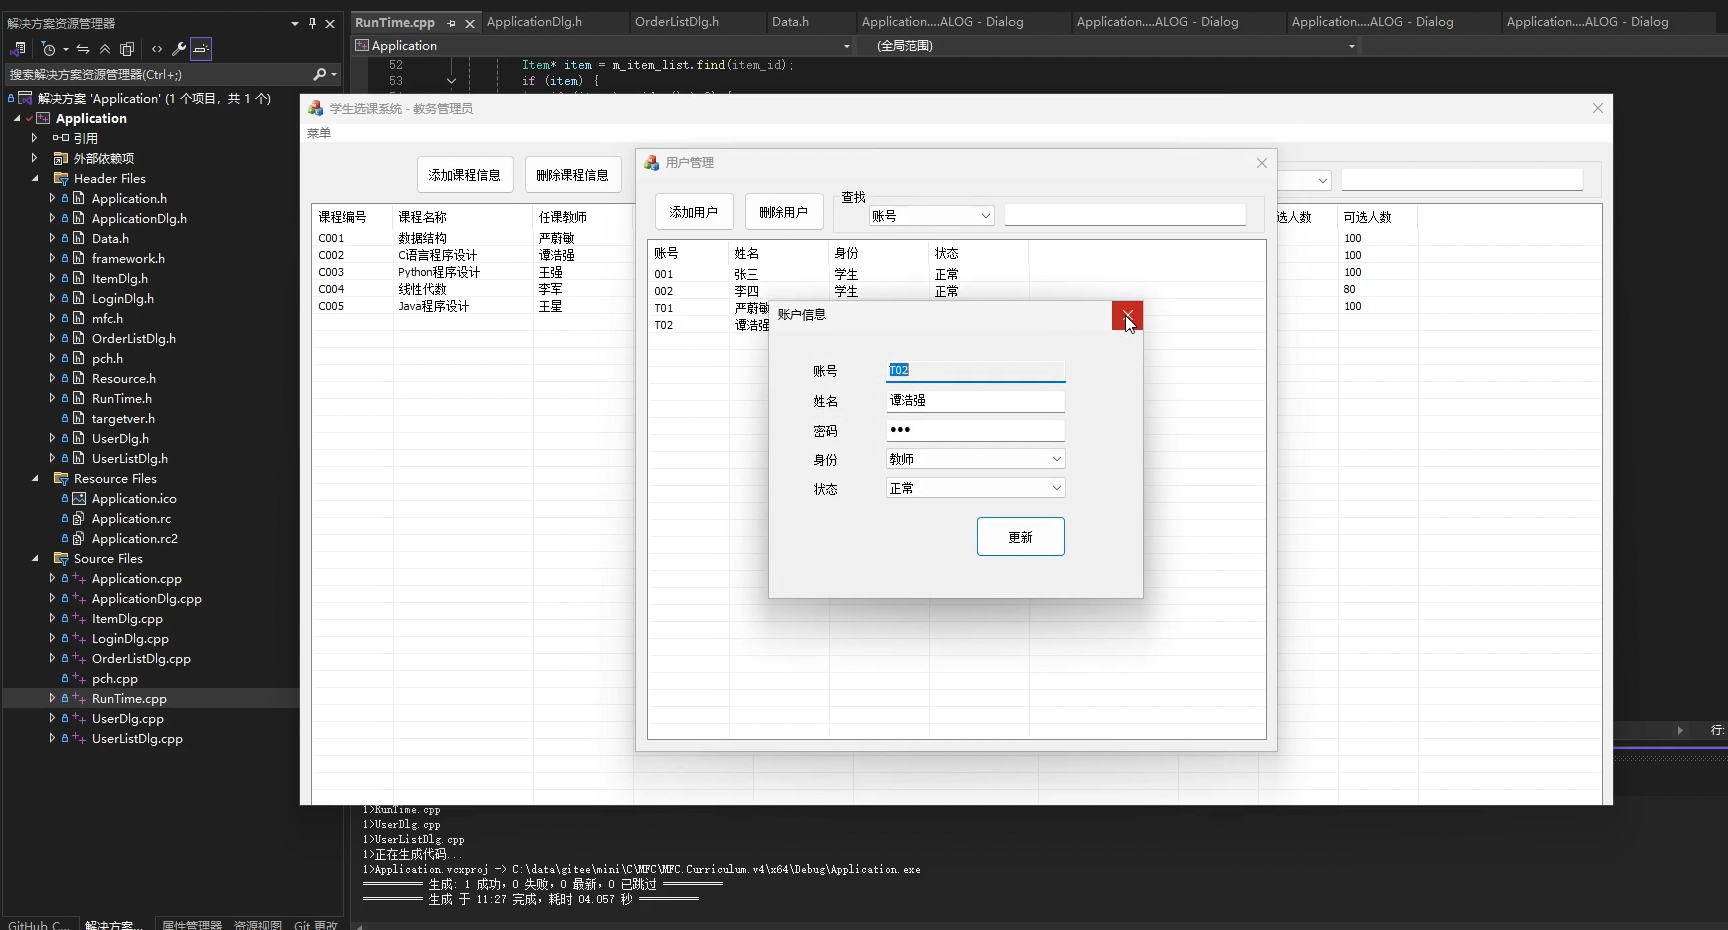The image size is (1728, 930).
Task: Click the 添加课程信息 button
Action: 465,175
